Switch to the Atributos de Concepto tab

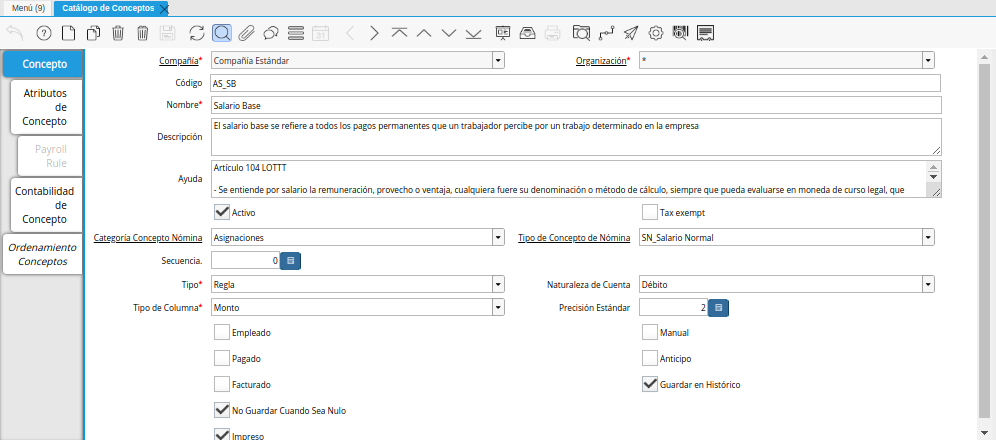click(x=45, y=107)
